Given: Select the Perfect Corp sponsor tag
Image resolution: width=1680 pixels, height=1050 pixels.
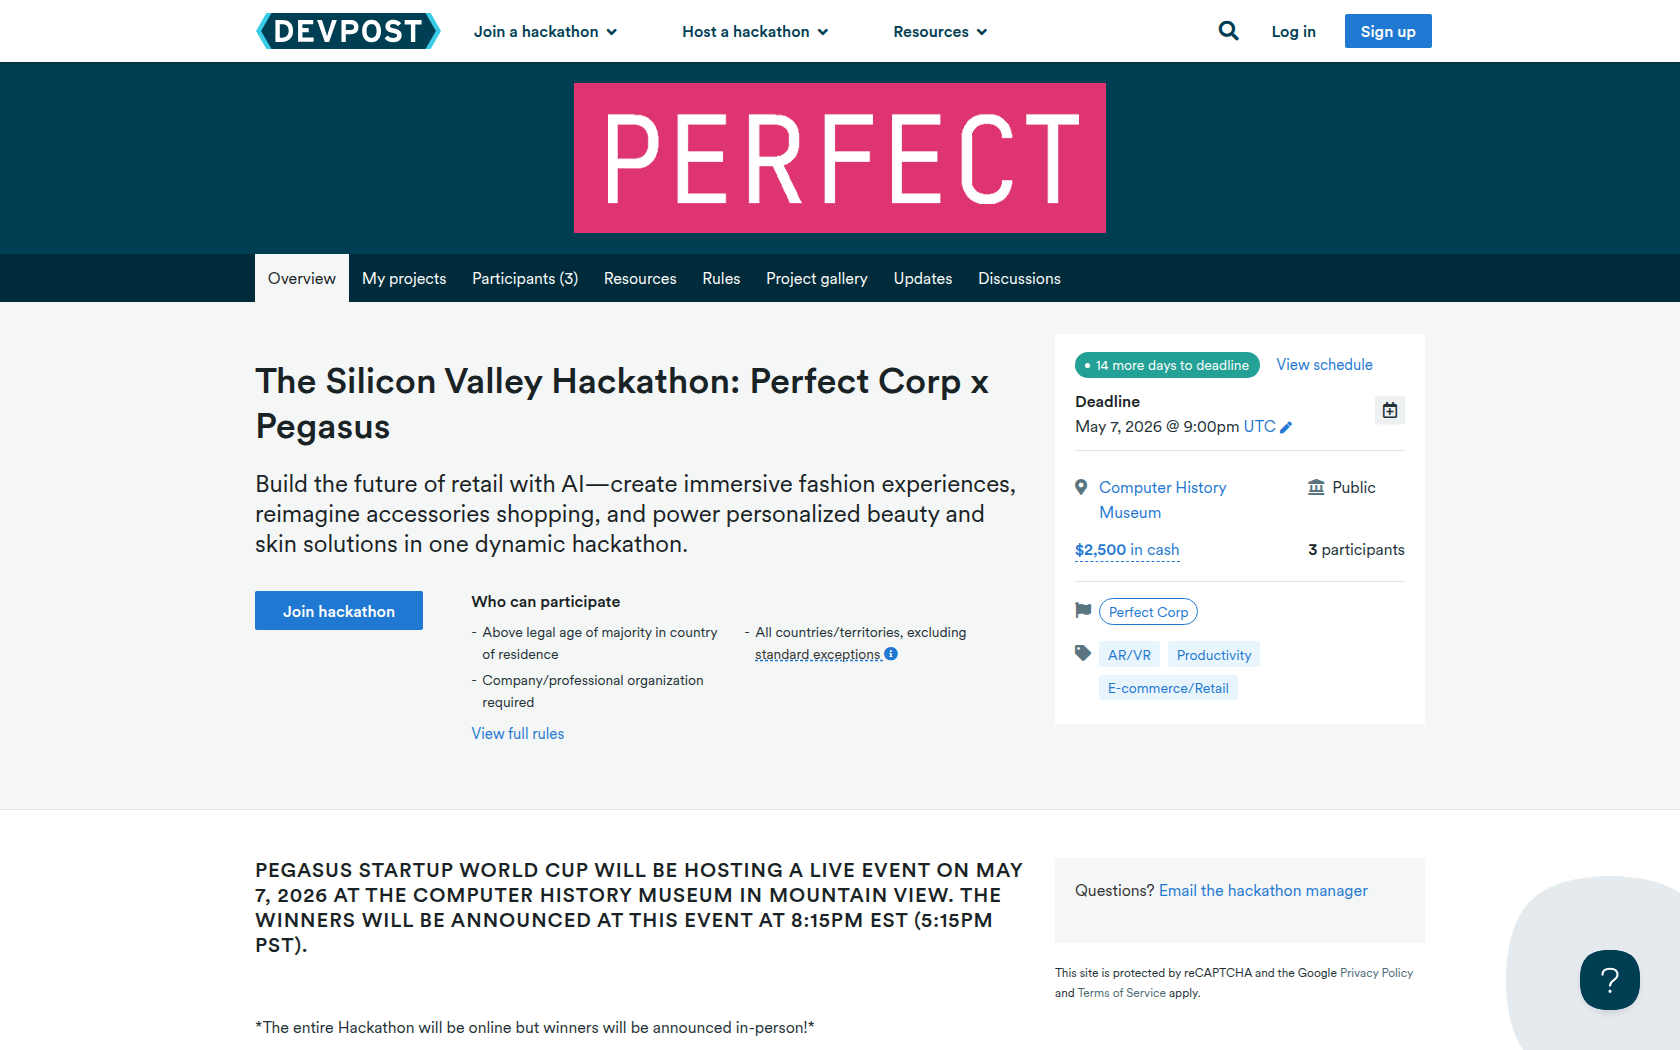Looking at the screenshot, I should tap(1148, 612).
